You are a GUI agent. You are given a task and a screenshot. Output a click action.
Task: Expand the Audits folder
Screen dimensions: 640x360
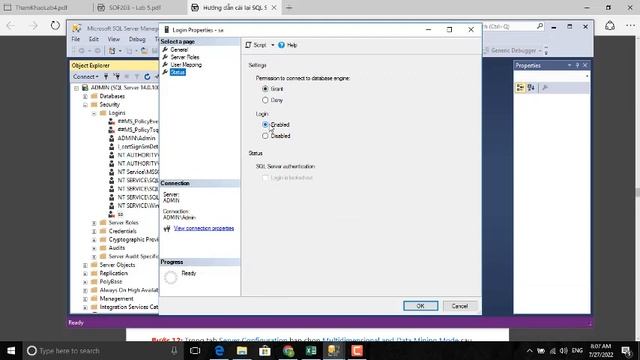pyautogui.click(x=94, y=248)
